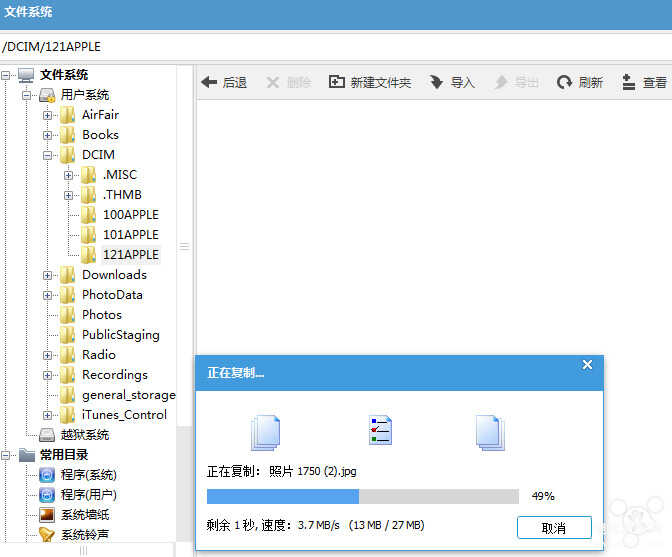Select the PhotoData folder label
The image size is (672, 557).
(112, 295)
